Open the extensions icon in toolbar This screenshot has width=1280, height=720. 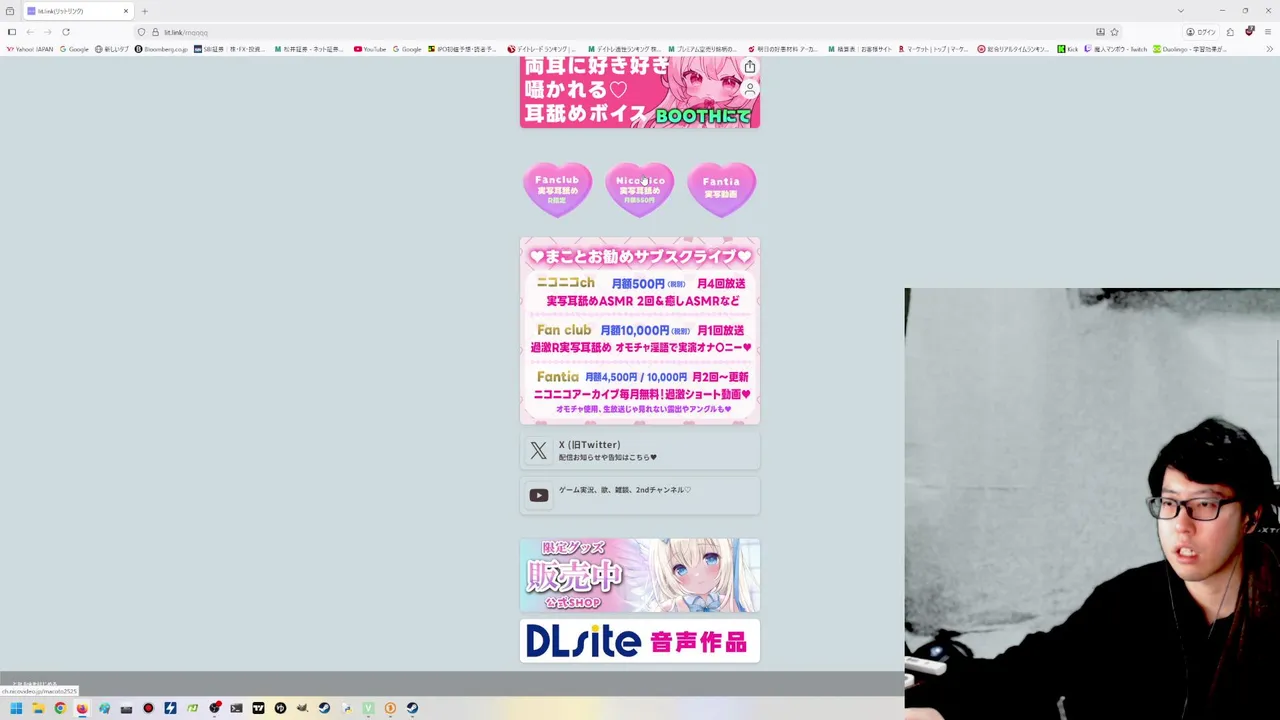coord(1230,32)
